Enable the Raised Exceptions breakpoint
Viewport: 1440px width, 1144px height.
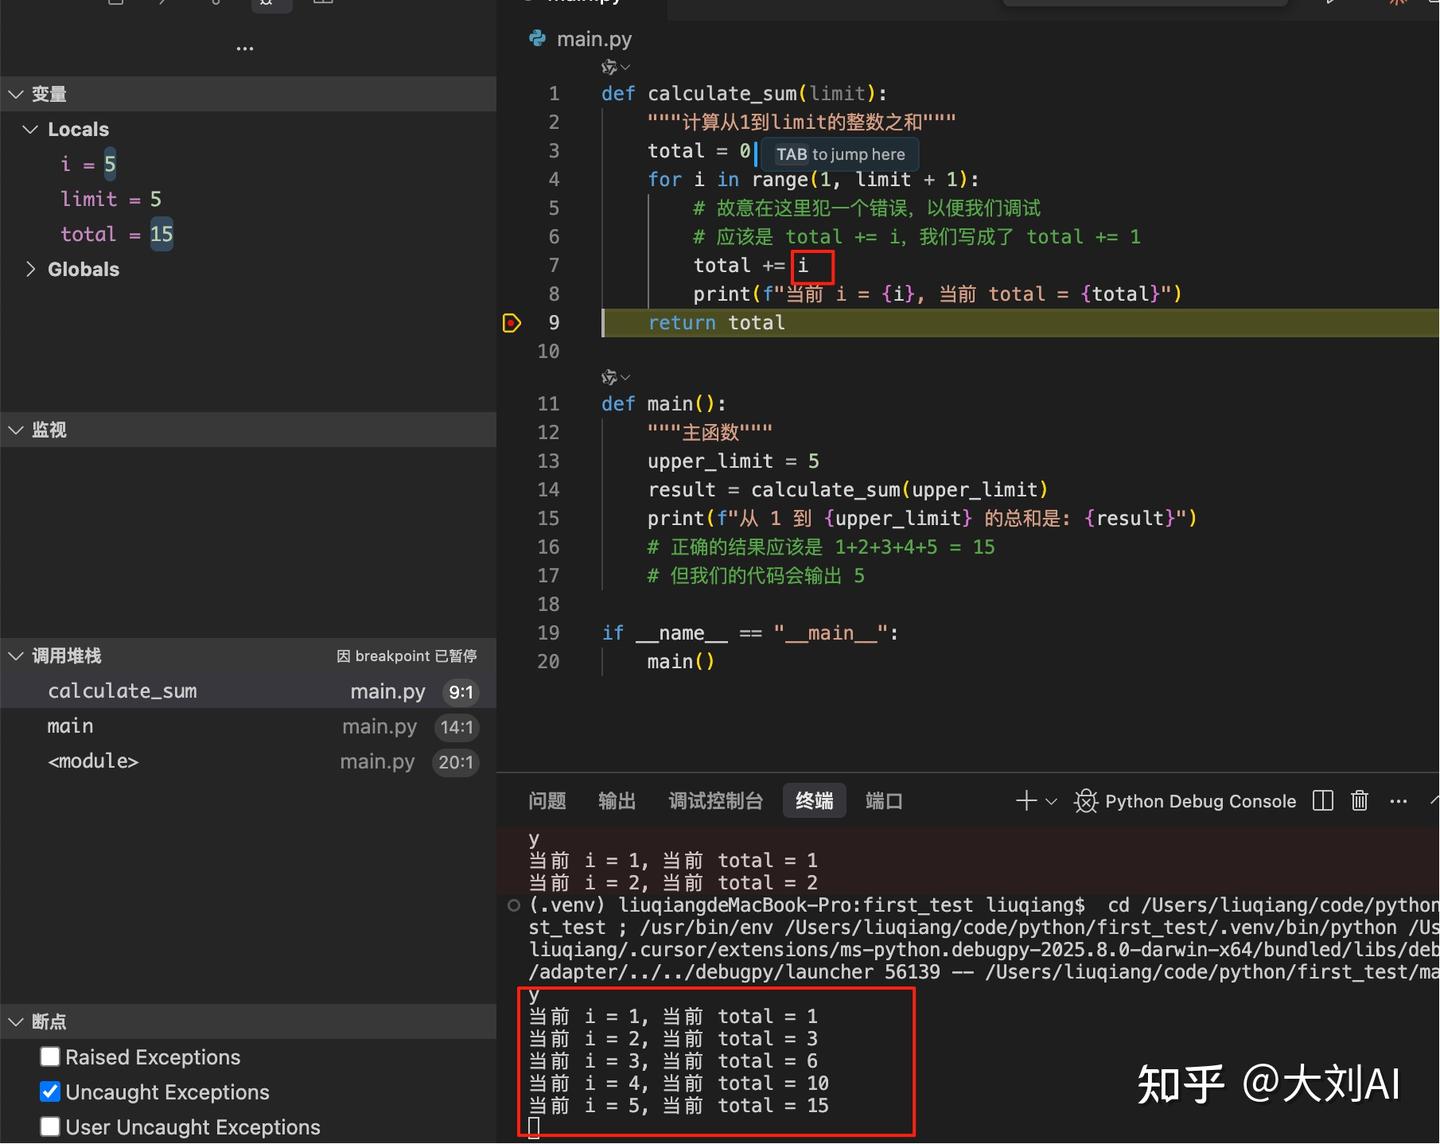(x=50, y=1056)
